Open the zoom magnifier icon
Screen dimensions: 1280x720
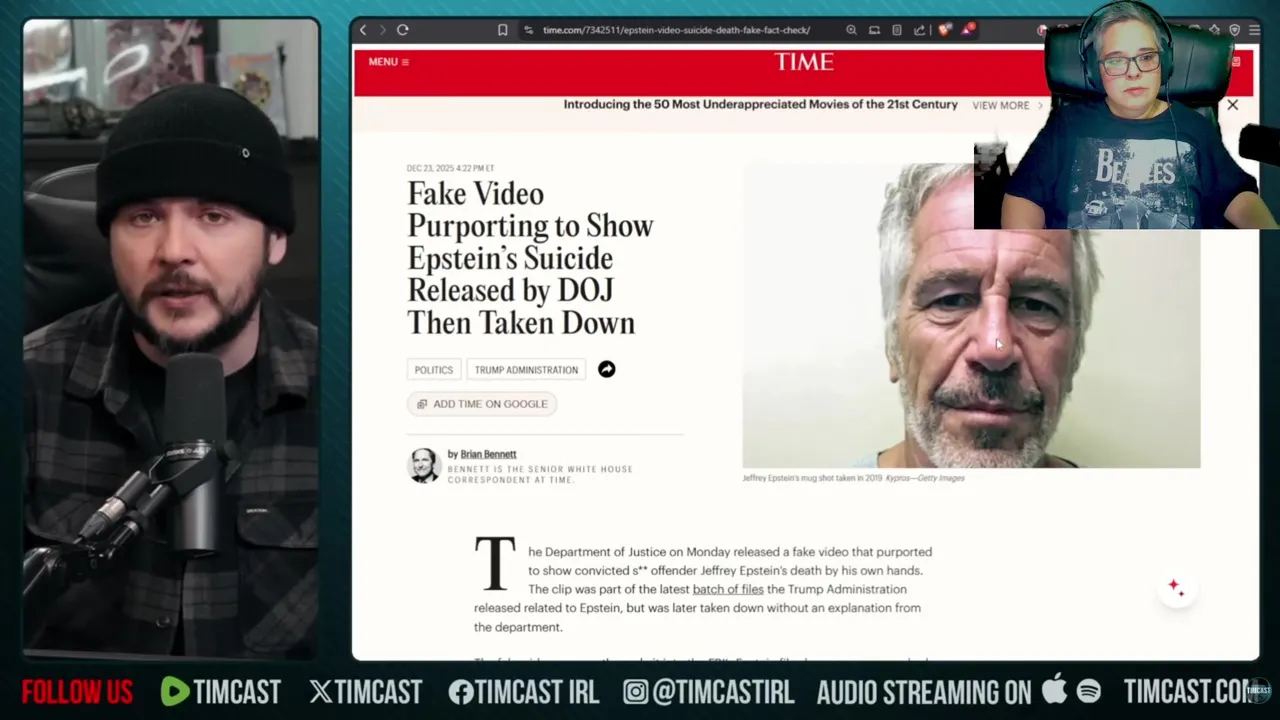click(x=851, y=30)
